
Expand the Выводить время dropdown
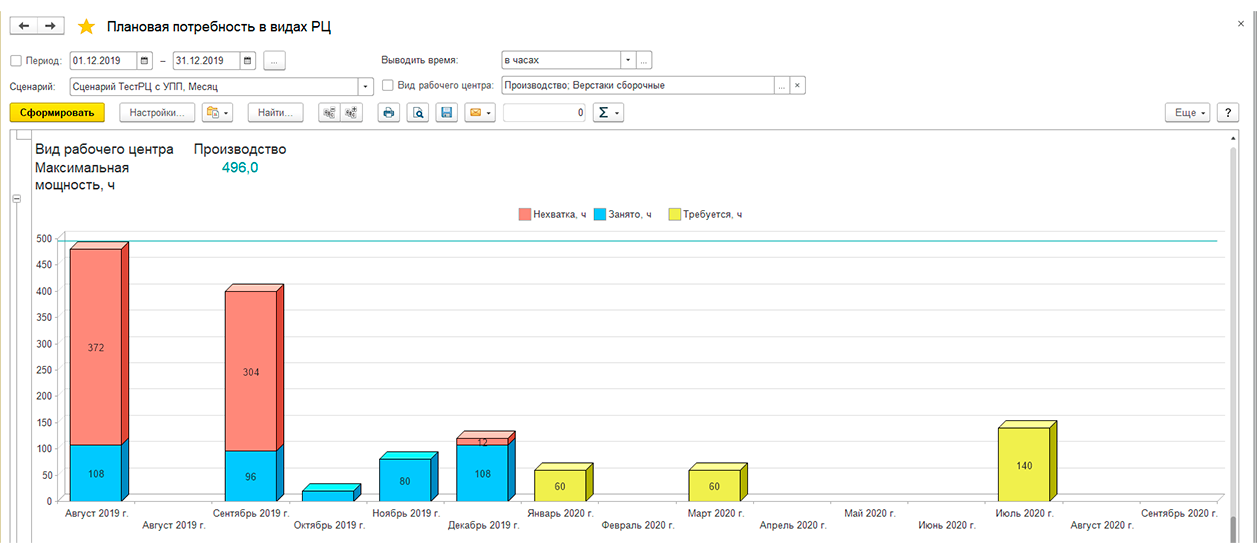tap(628, 60)
